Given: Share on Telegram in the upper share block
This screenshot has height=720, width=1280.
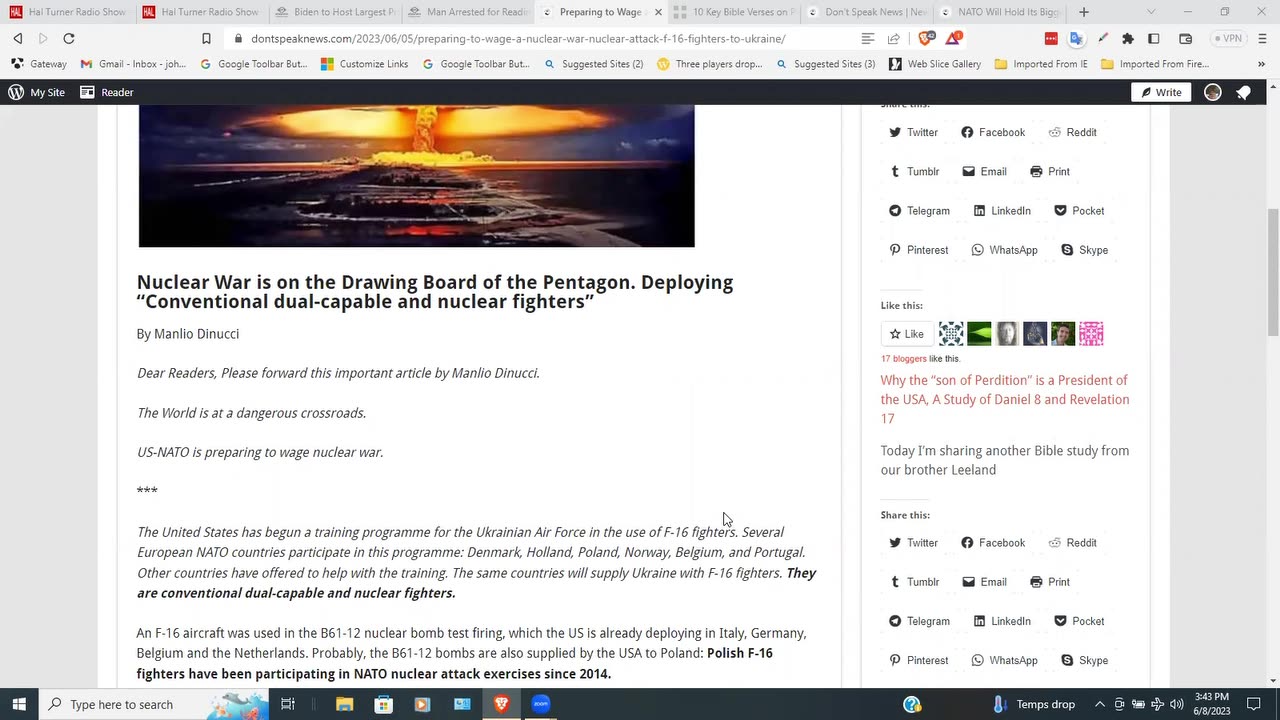Looking at the screenshot, I should 919,211.
